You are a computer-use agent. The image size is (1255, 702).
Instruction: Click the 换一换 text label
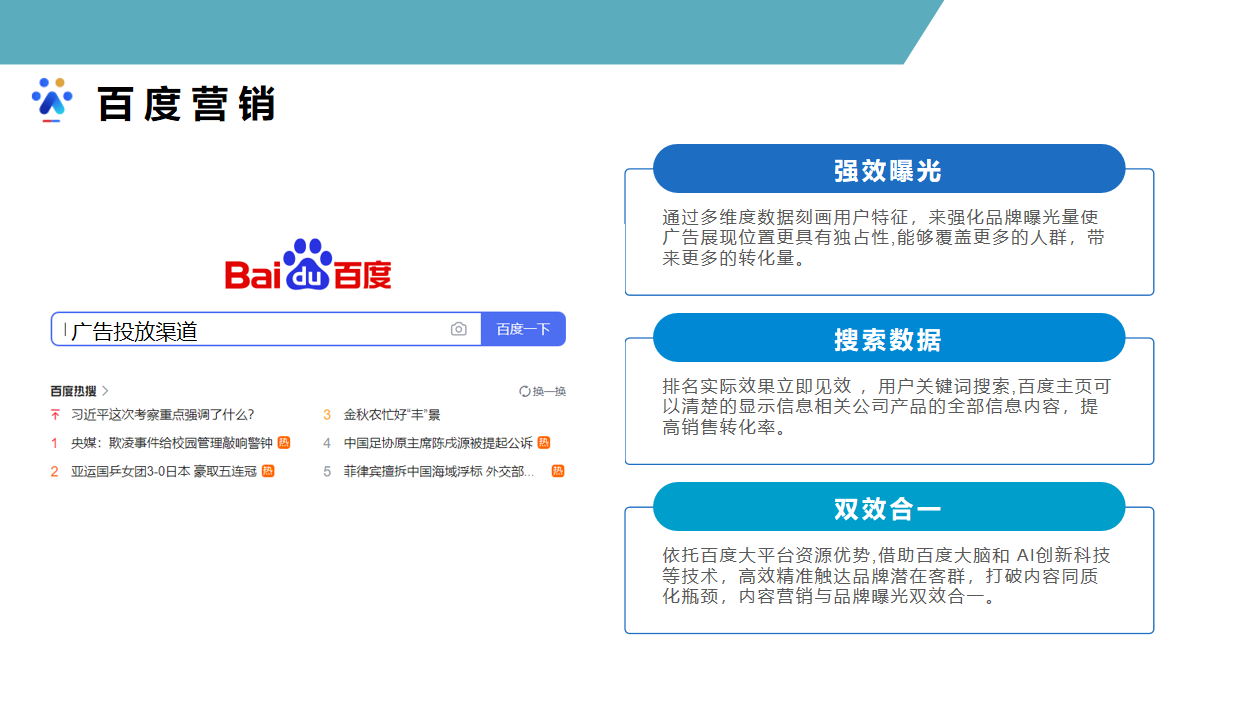click(549, 391)
